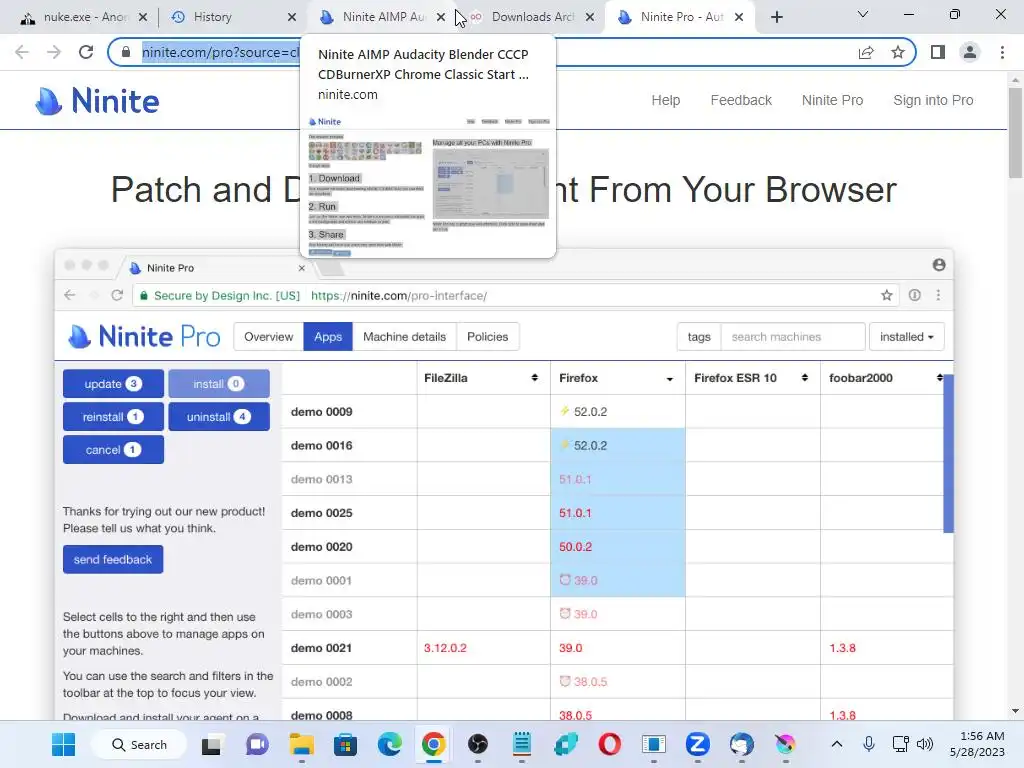
Task: Sort by the FileZilla column arrows
Action: click(534, 378)
